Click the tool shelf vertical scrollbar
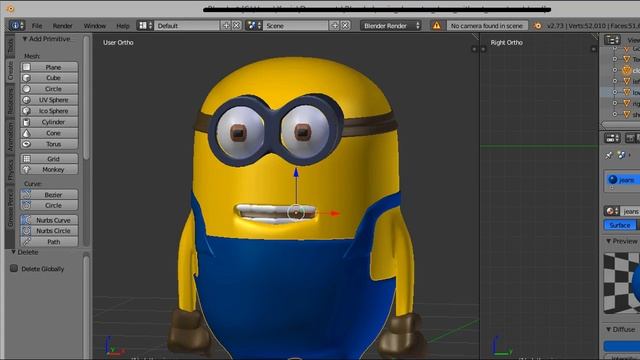Screen dimensions: 640x360 tap(86, 98)
